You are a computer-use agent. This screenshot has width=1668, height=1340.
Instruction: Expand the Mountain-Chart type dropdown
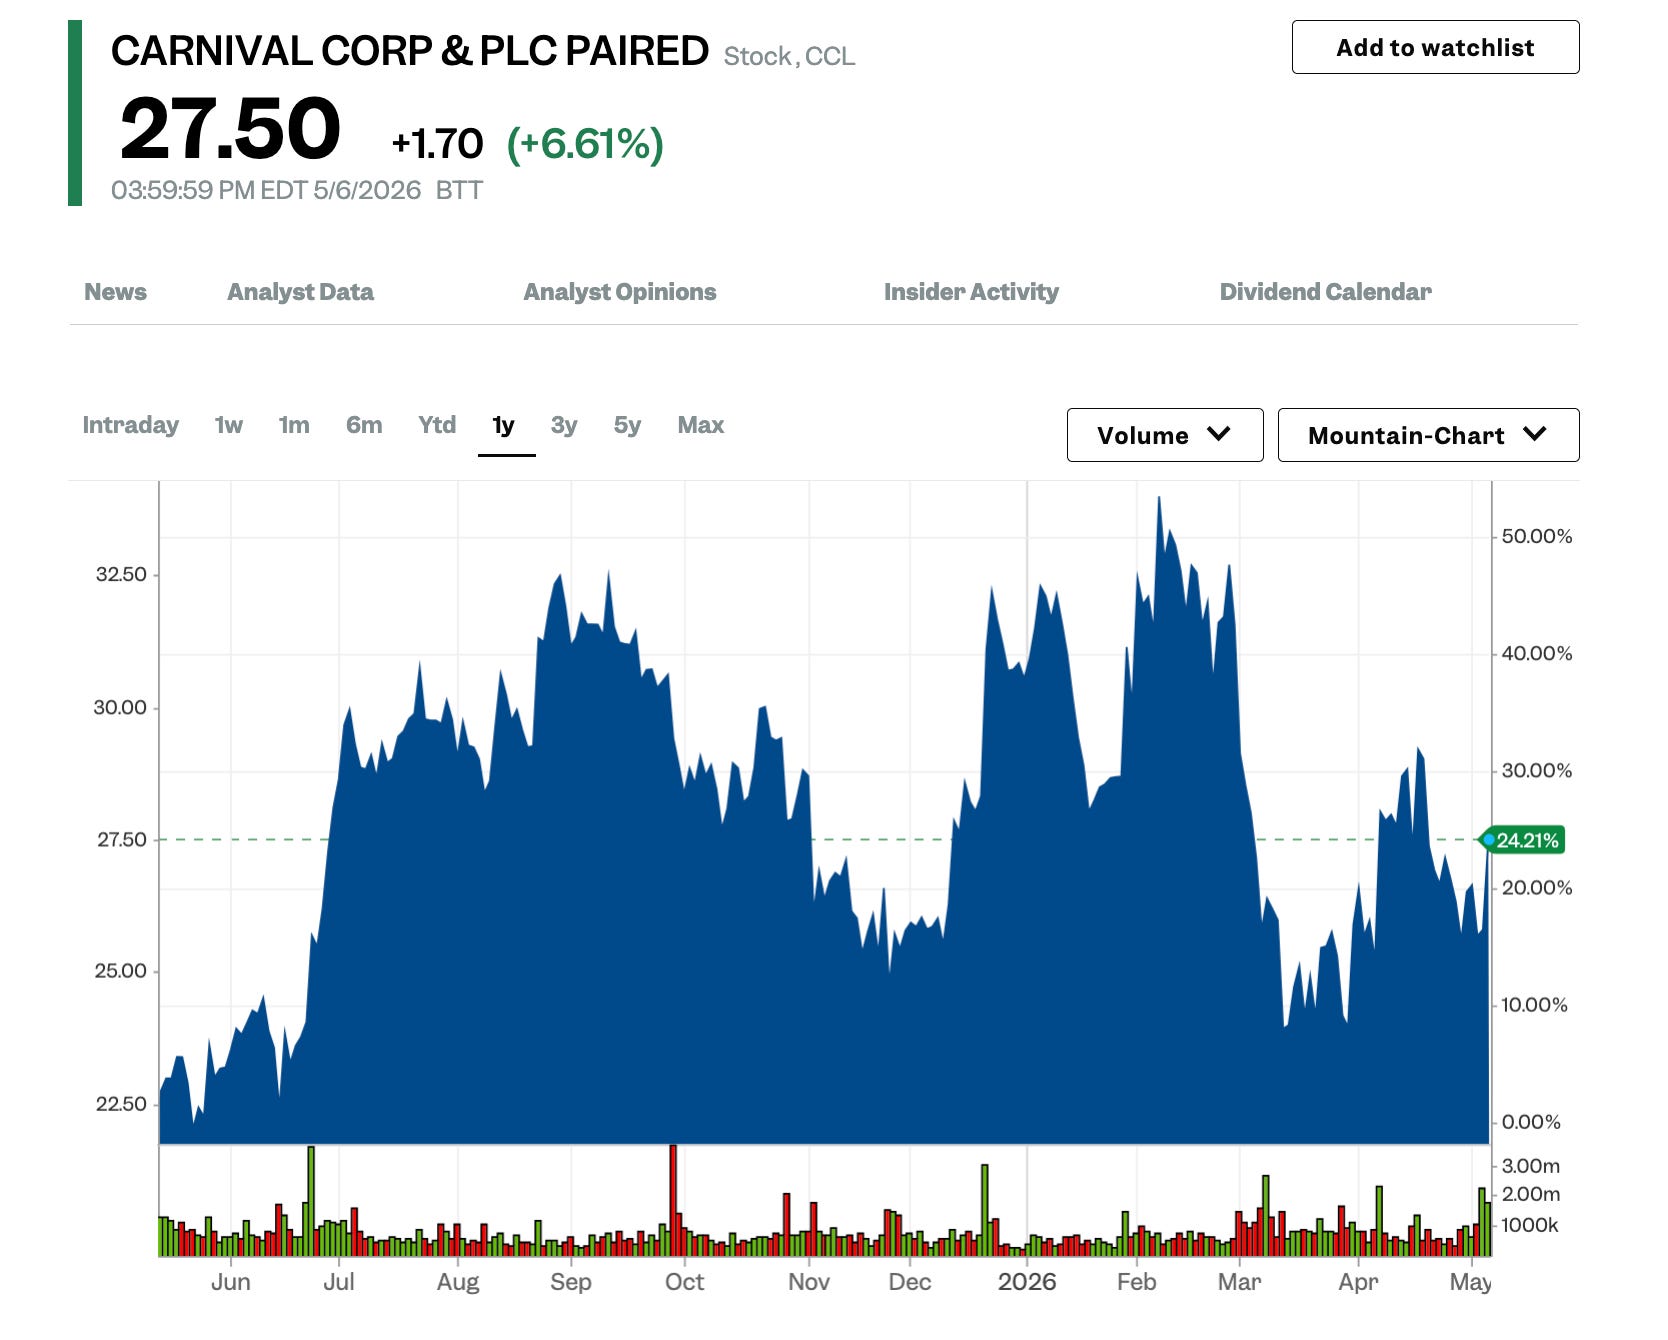click(x=1429, y=435)
